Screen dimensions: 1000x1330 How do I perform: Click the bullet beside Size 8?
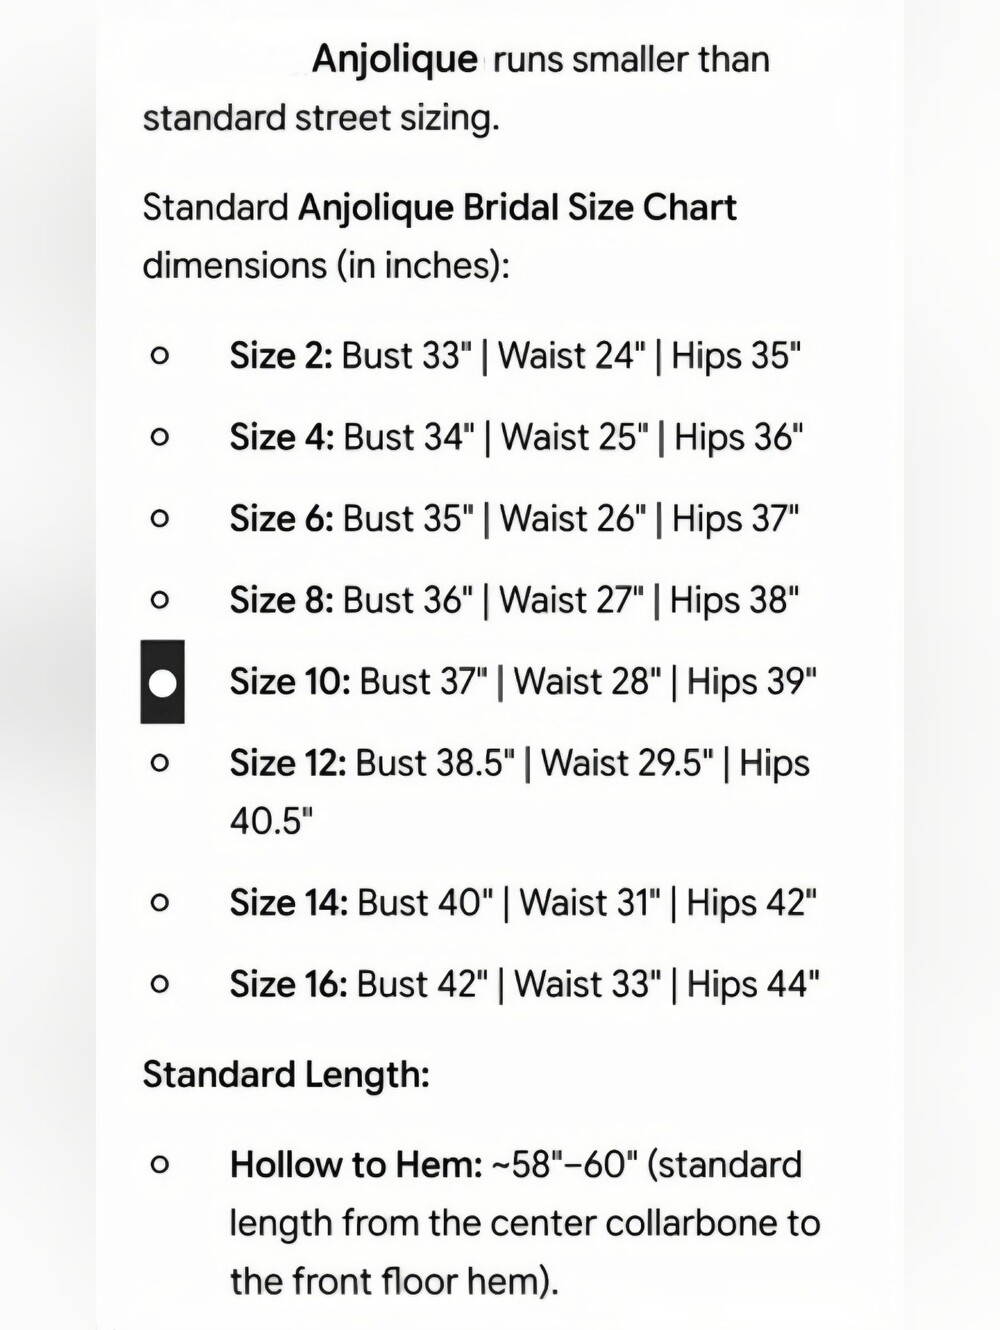coord(159,600)
